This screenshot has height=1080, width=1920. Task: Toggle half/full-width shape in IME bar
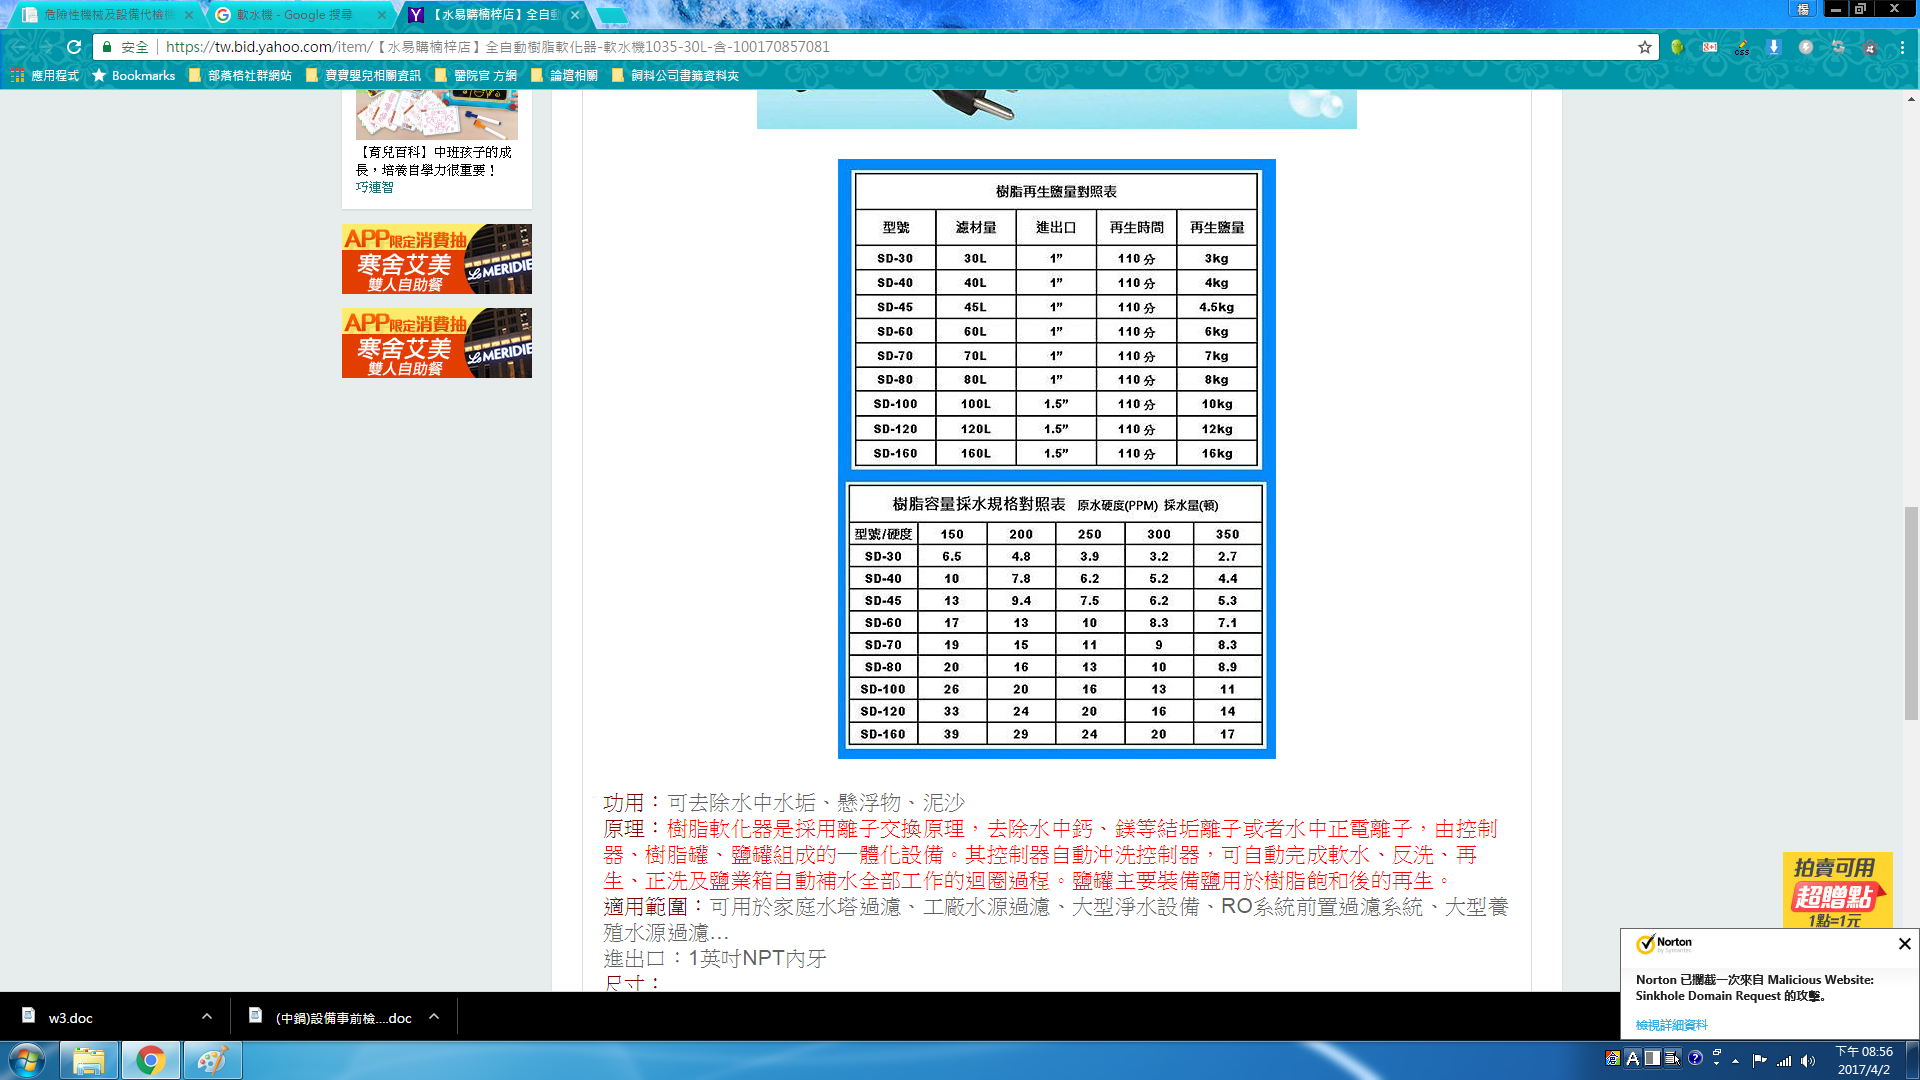pyautogui.click(x=1652, y=1058)
